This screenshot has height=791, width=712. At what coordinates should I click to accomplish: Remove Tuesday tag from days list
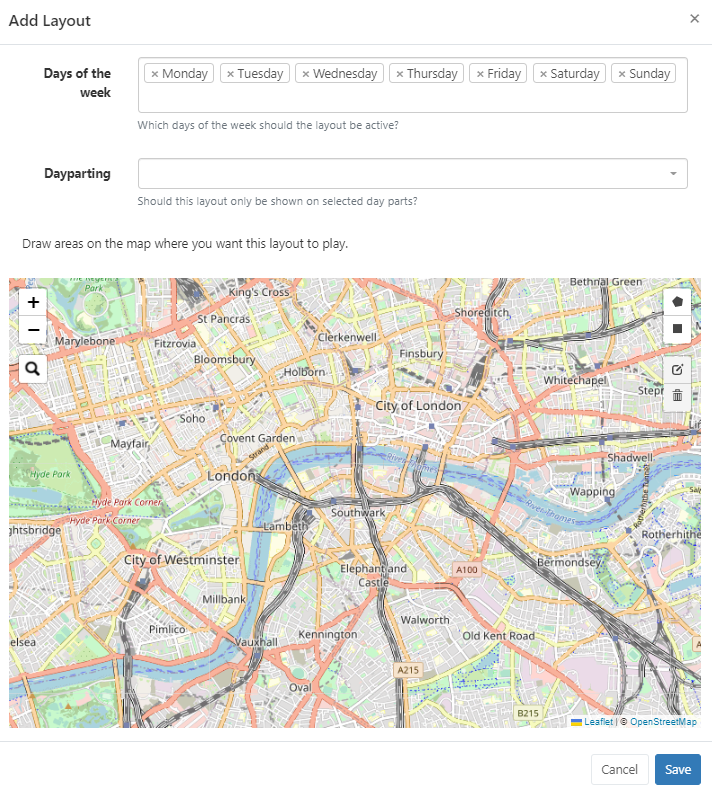click(230, 74)
